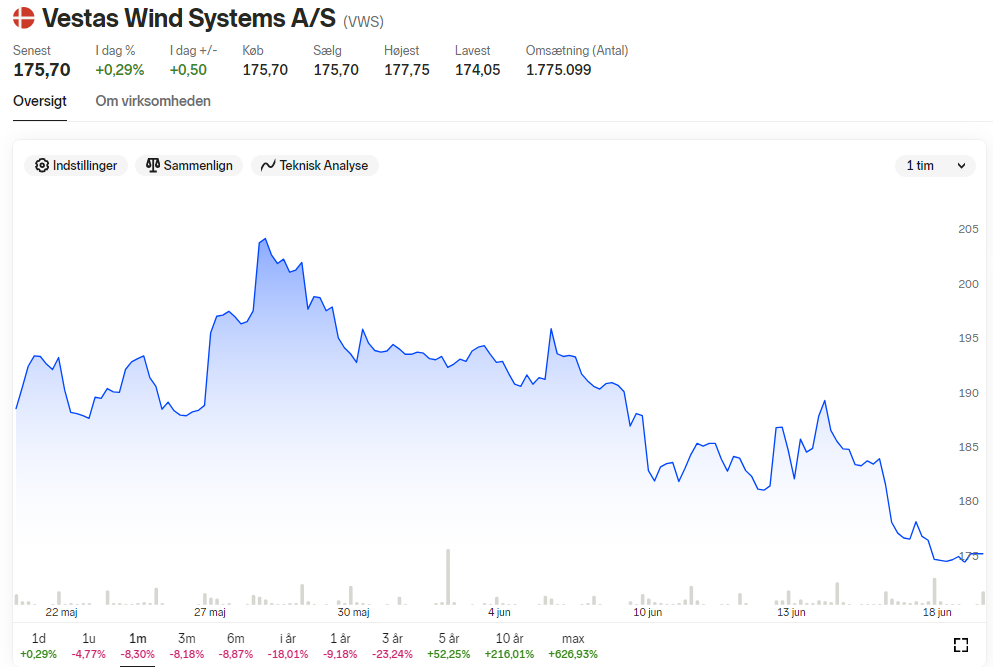Click the Vestas Wind Systems A/S title
993x667 pixels.
(189, 18)
